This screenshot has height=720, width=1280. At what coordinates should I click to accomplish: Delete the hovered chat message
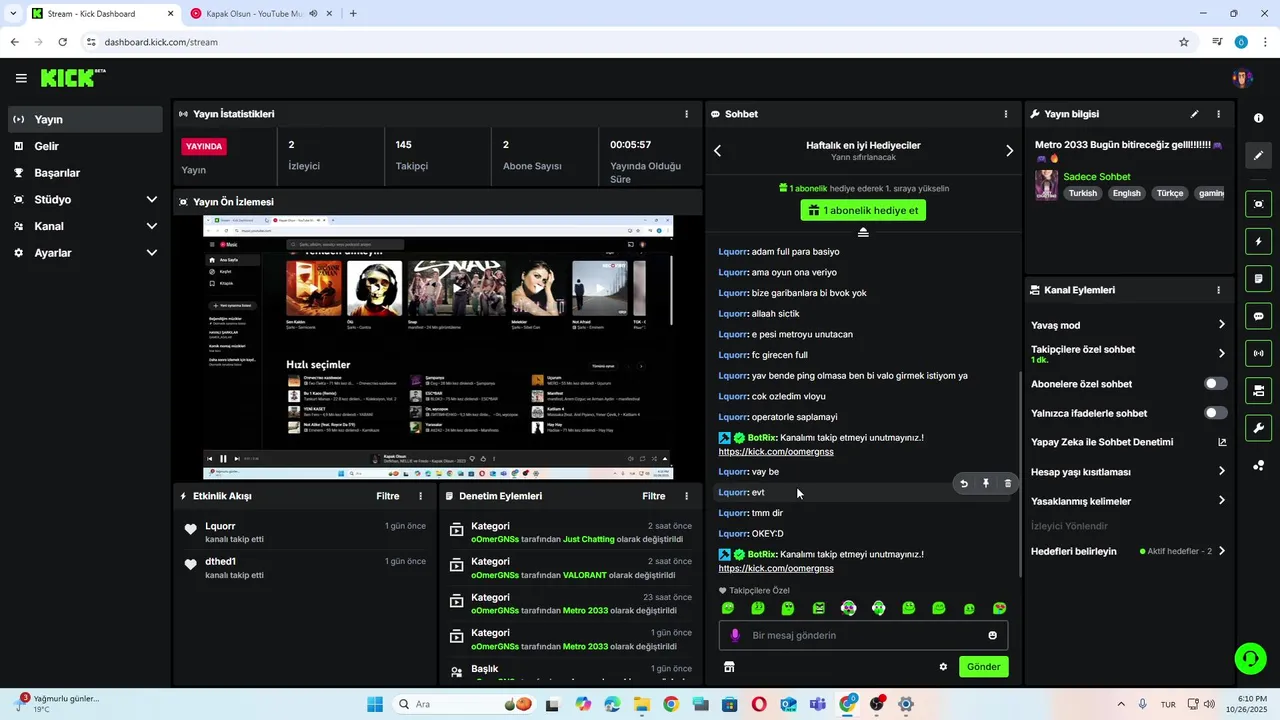(1007, 484)
